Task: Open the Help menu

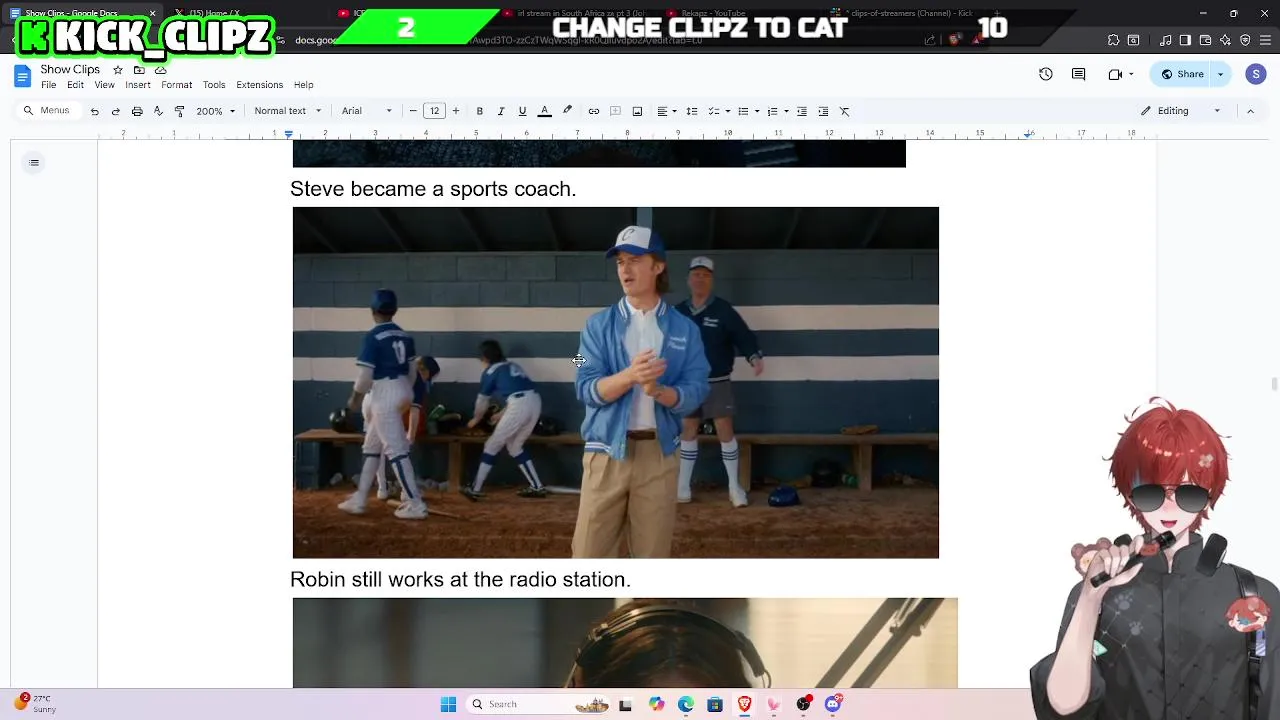Action: click(x=303, y=85)
